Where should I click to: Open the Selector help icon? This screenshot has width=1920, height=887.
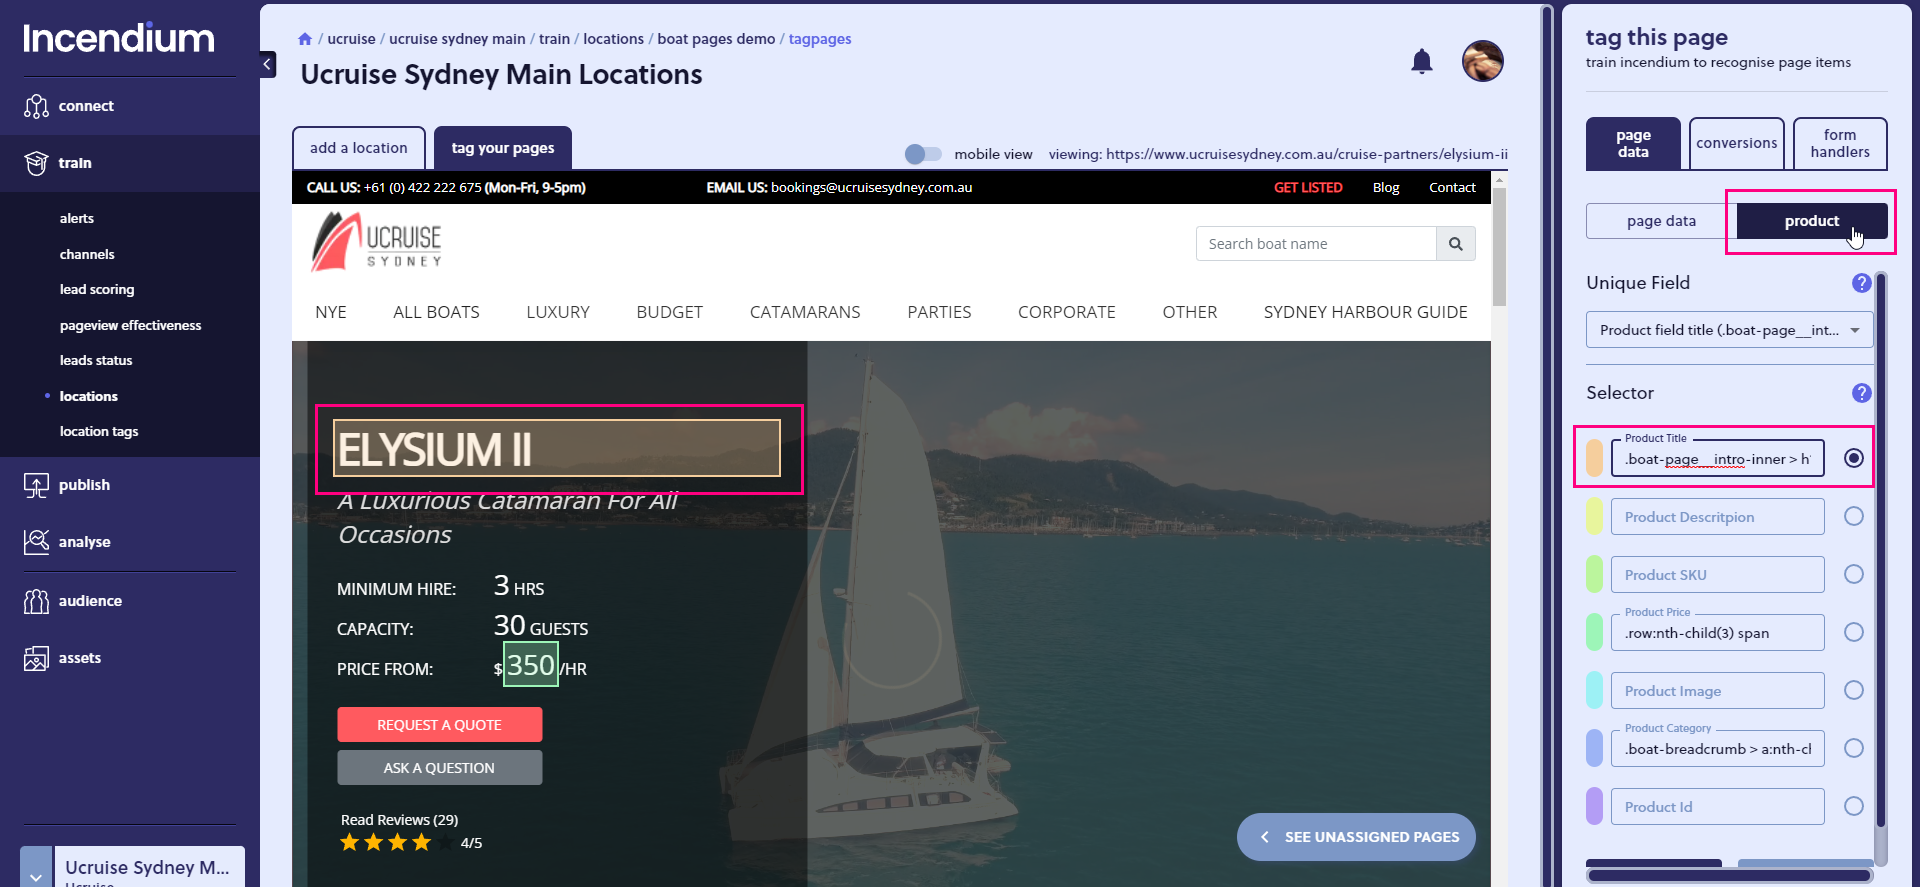pos(1861,393)
